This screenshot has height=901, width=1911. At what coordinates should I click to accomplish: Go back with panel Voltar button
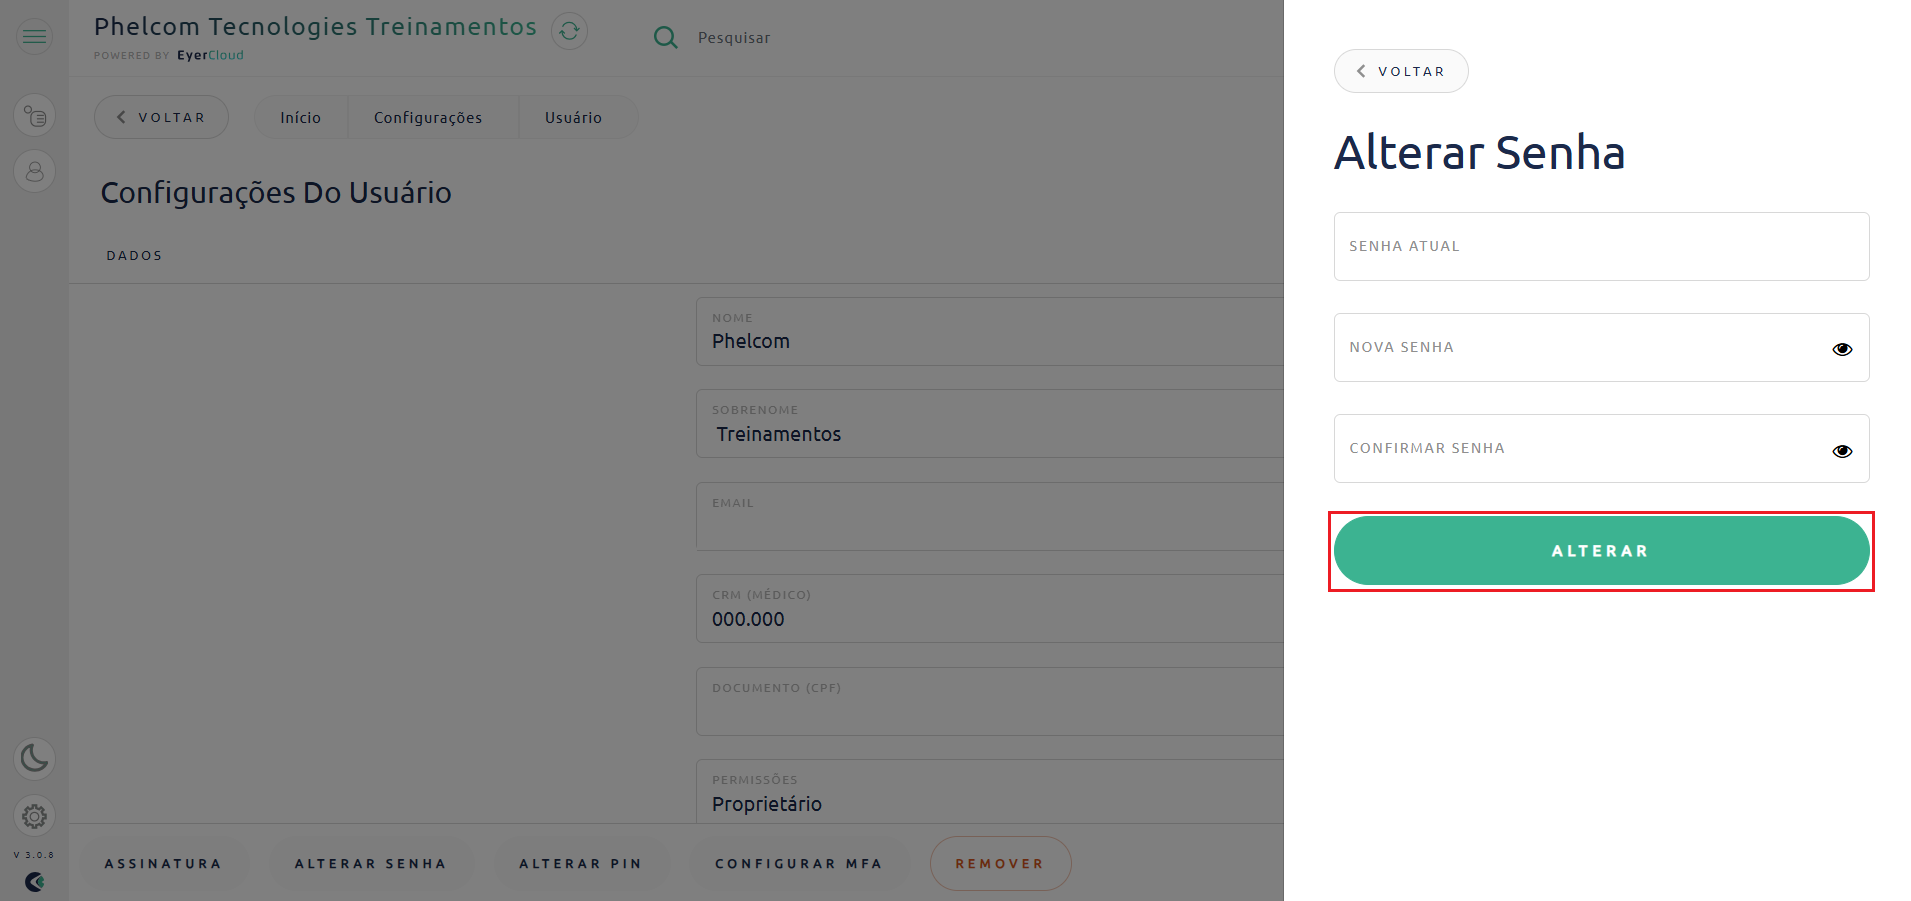click(1401, 71)
